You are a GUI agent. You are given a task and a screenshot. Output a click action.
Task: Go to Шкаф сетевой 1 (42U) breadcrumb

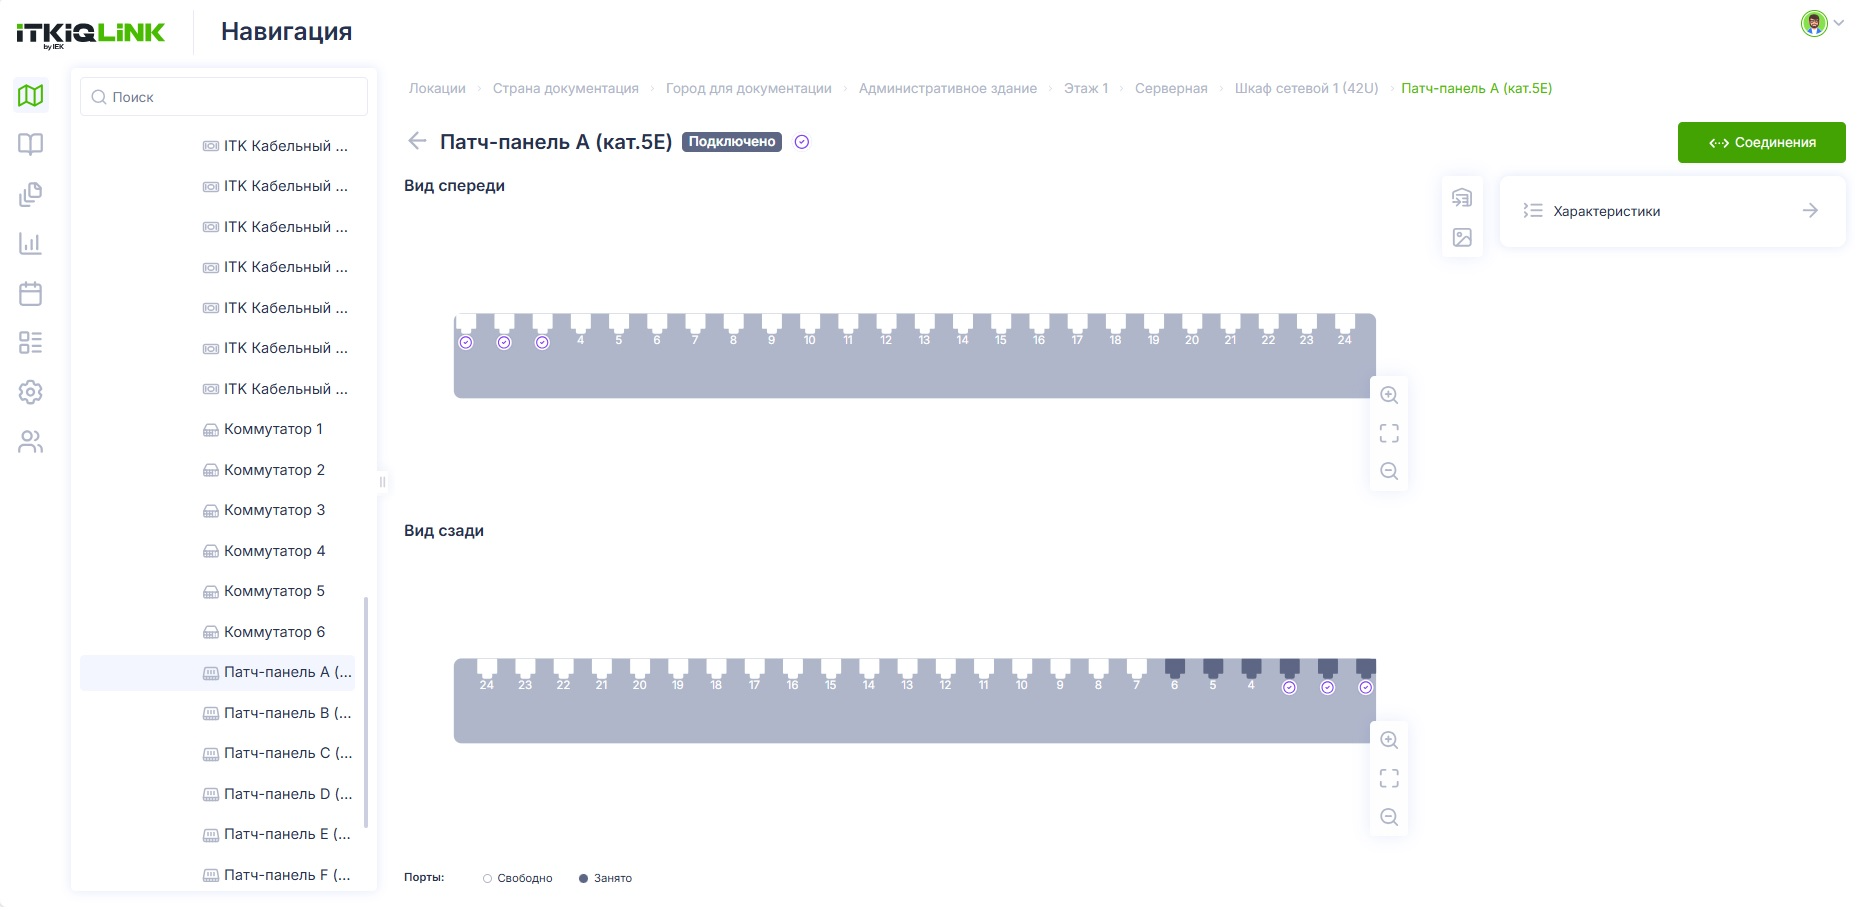click(1306, 88)
